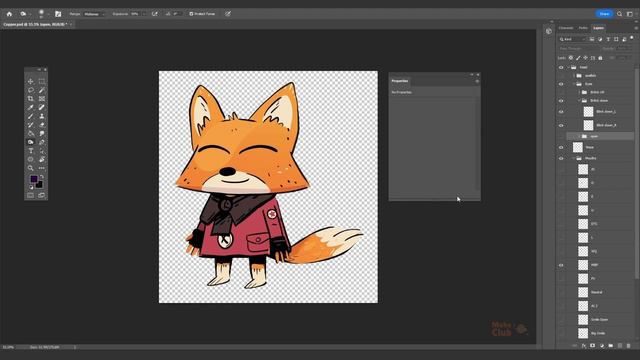The height and width of the screenshot is (360, 640).
Task: Select the Hand tool
Action: point(42,159)
